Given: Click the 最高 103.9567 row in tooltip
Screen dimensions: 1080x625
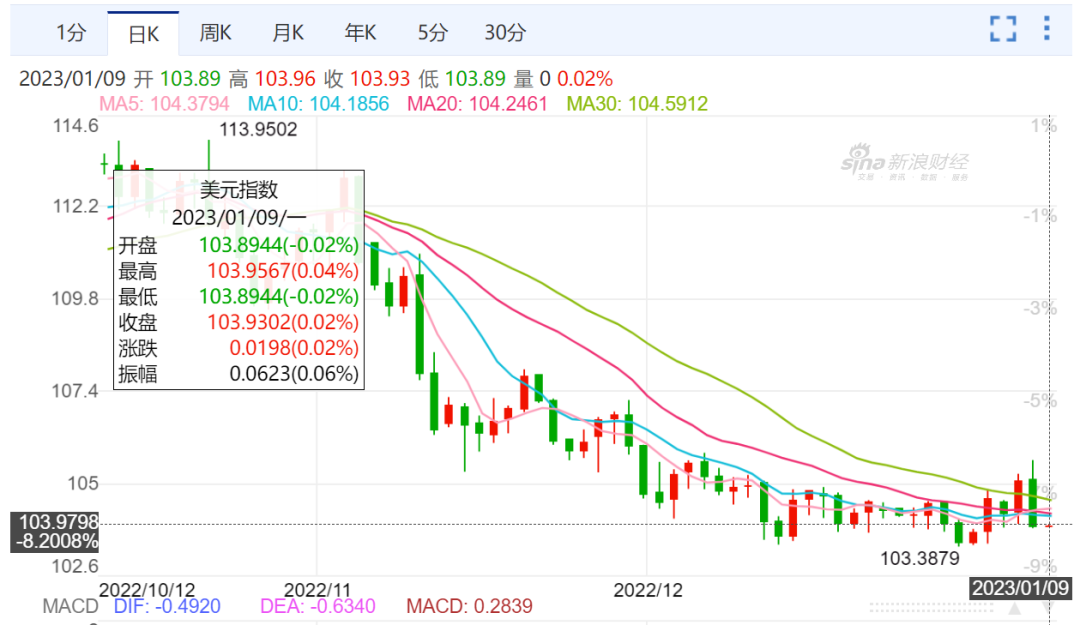Looking at the screenshot, I should [x=238, y=271].
